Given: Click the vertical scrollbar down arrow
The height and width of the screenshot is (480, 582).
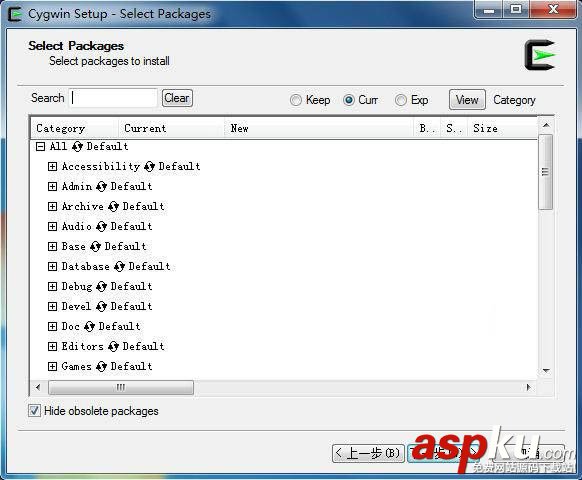Looking at the screenshot, I should tap(546, 370).
